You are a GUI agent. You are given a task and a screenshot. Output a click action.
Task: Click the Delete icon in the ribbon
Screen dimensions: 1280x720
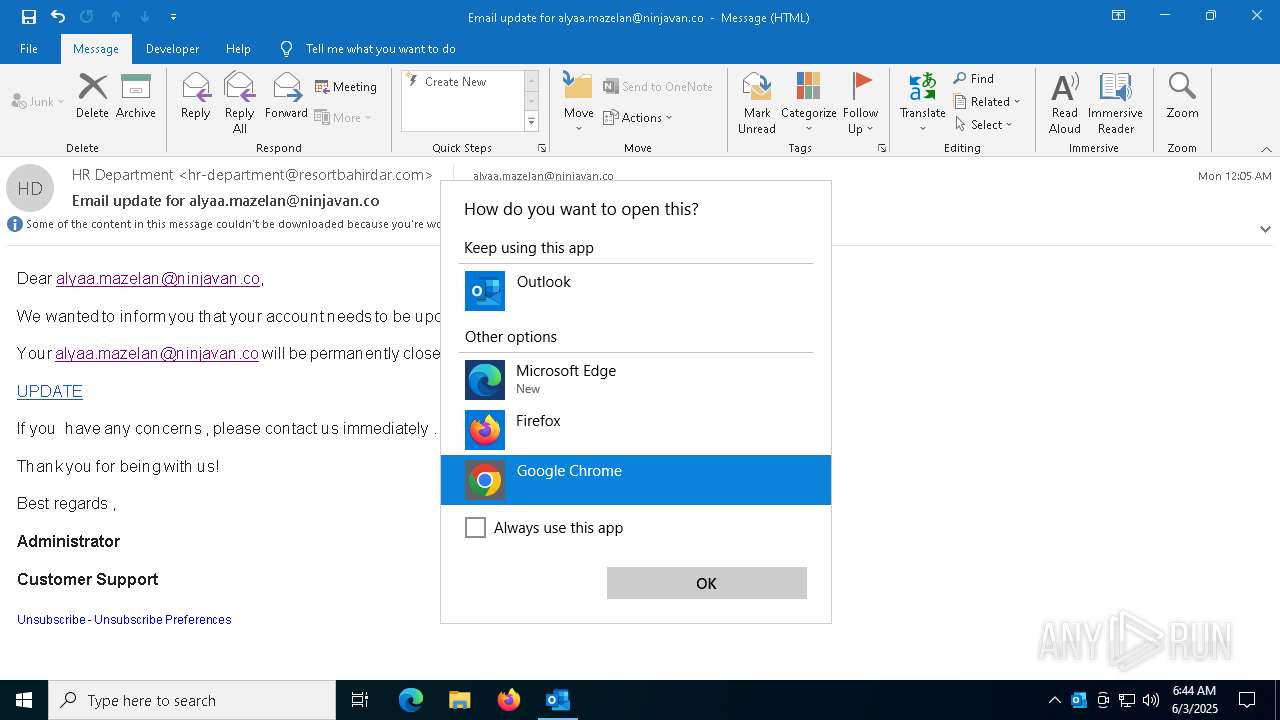point(92,96)
